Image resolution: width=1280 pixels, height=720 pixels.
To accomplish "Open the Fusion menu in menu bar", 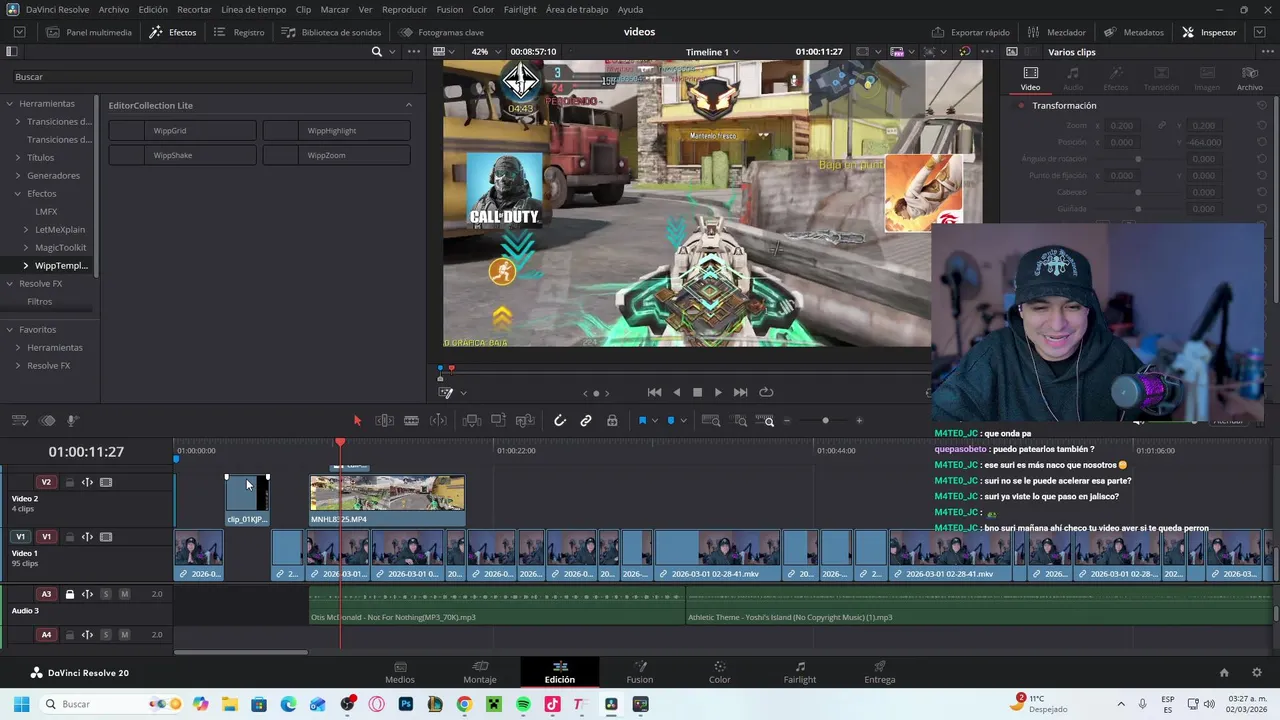I will (x=450, y=9).
